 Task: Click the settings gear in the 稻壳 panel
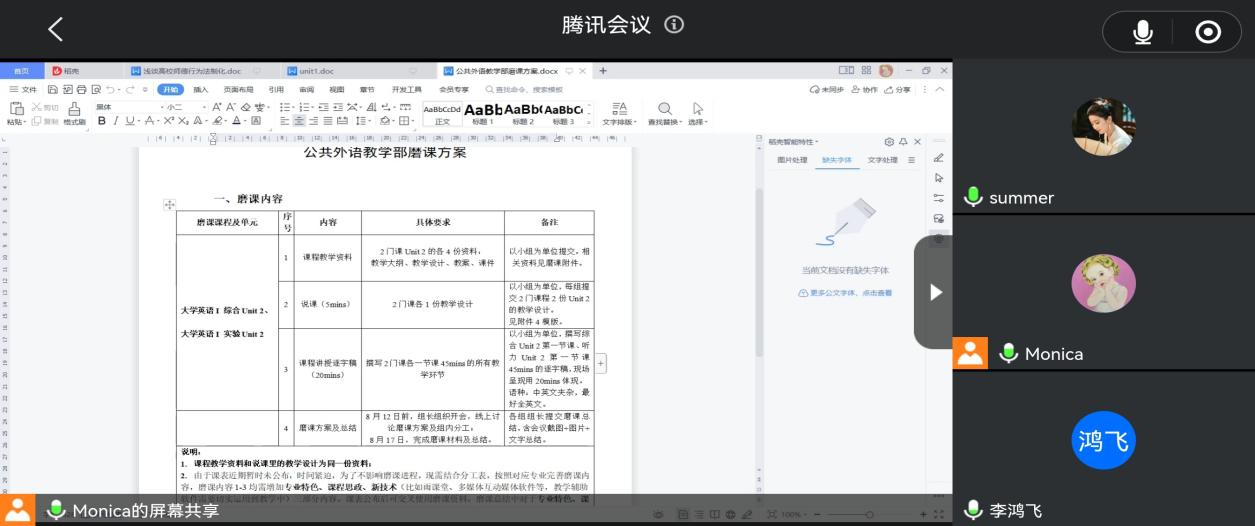click(x=889, y=142)
